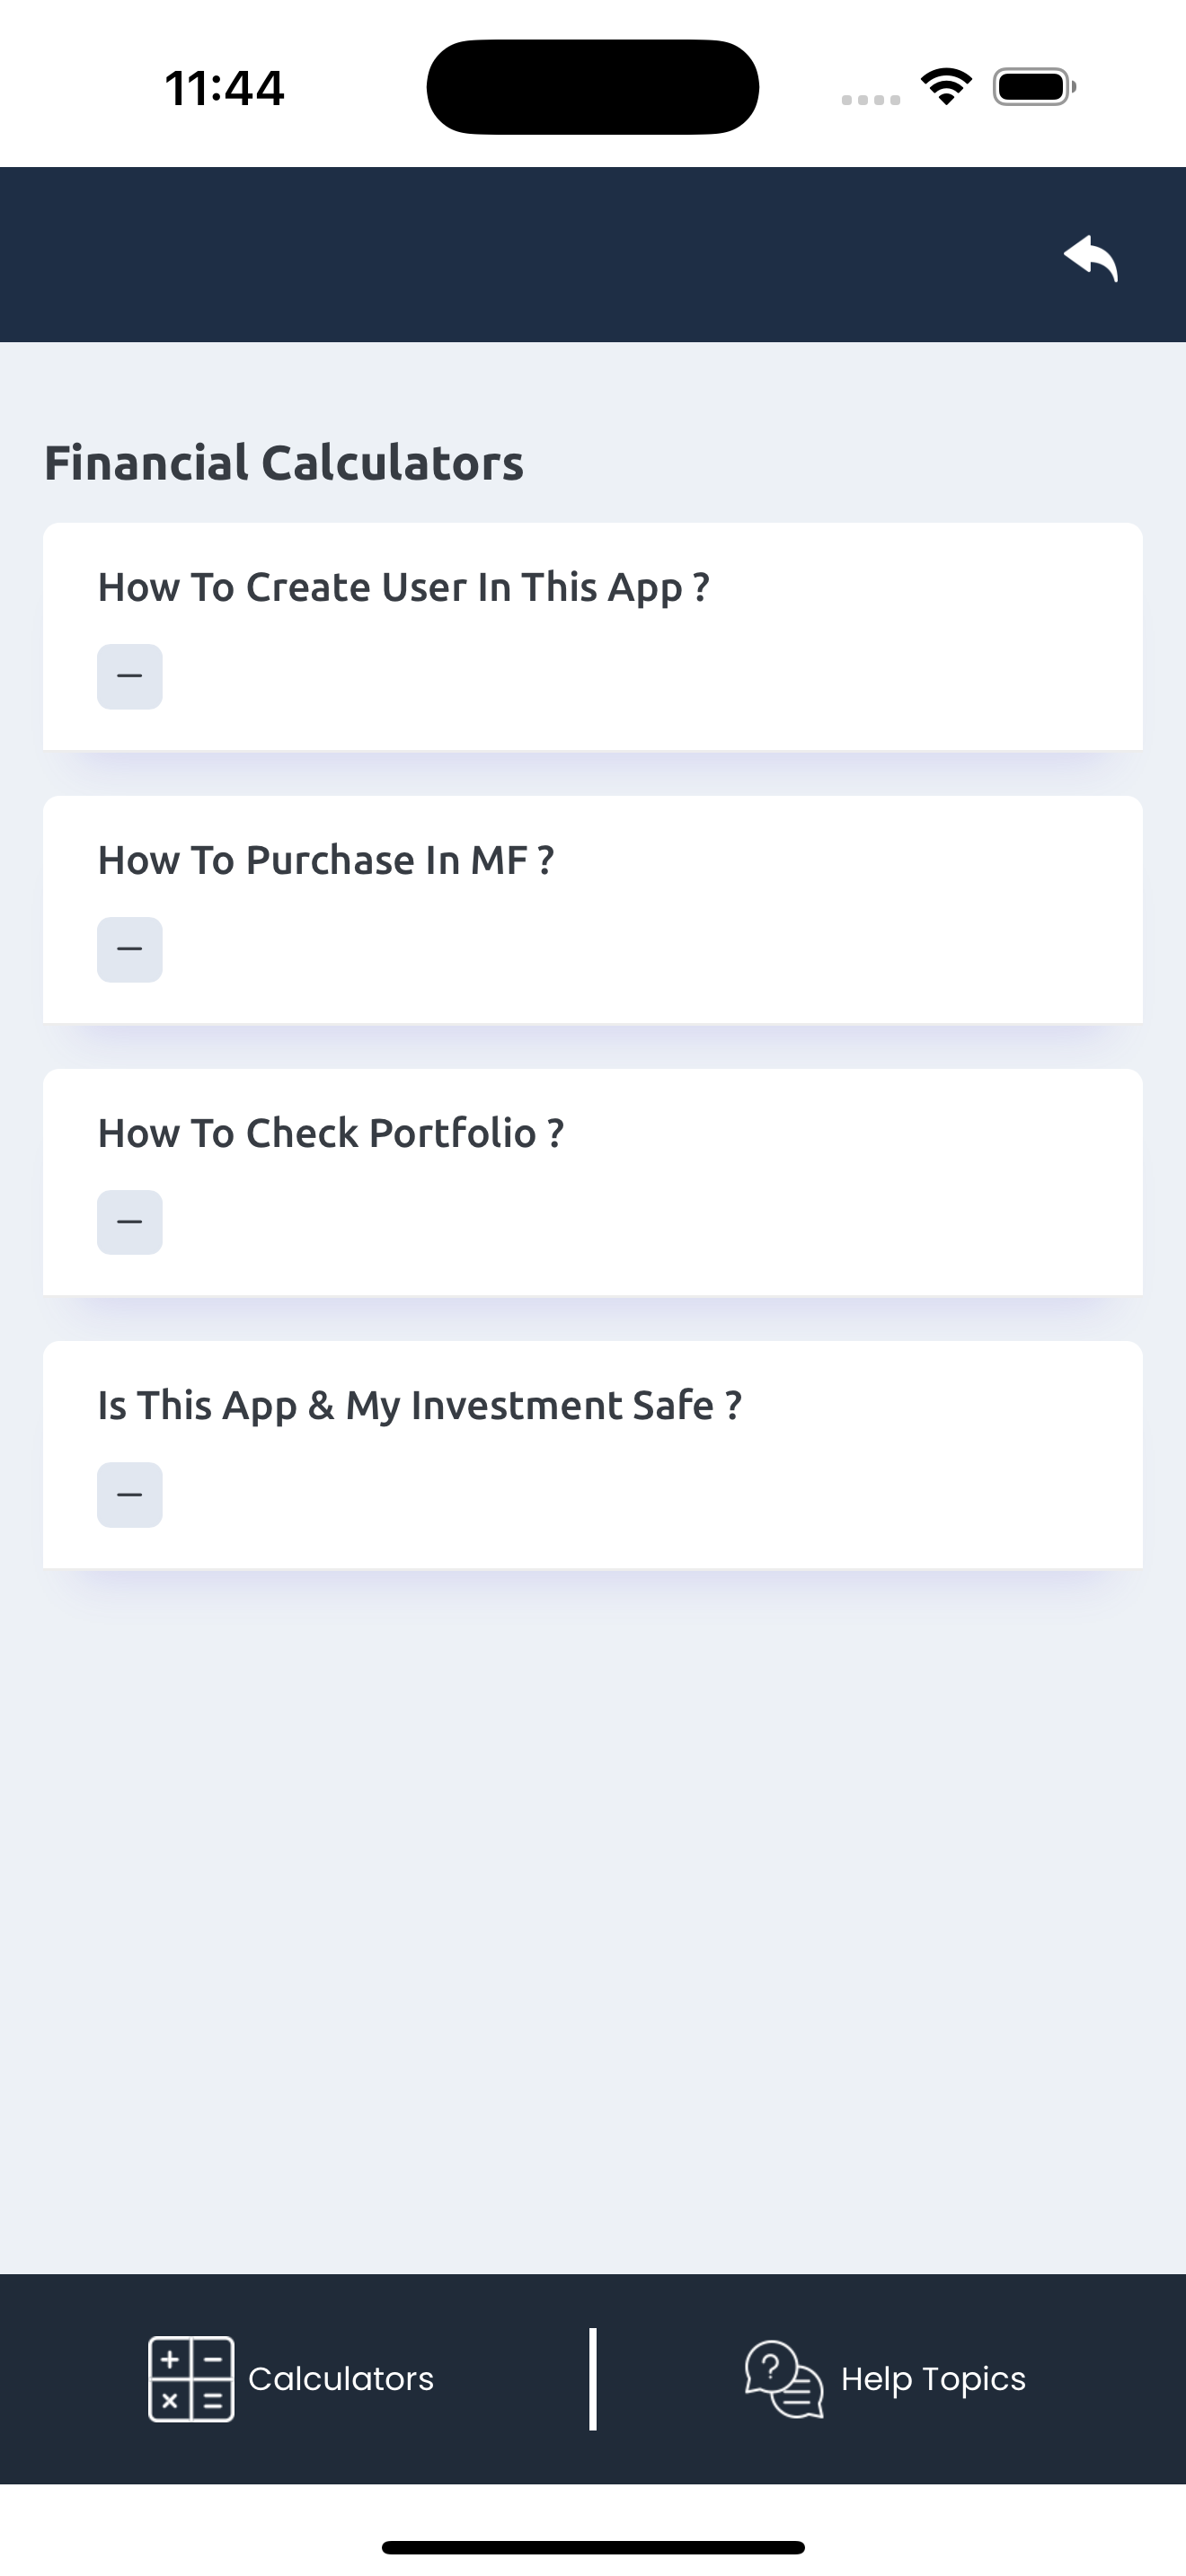Select 'How To Check Portfolio ?' question text
This screenshot has height=2576, width=1186.
coord(331,1133)
